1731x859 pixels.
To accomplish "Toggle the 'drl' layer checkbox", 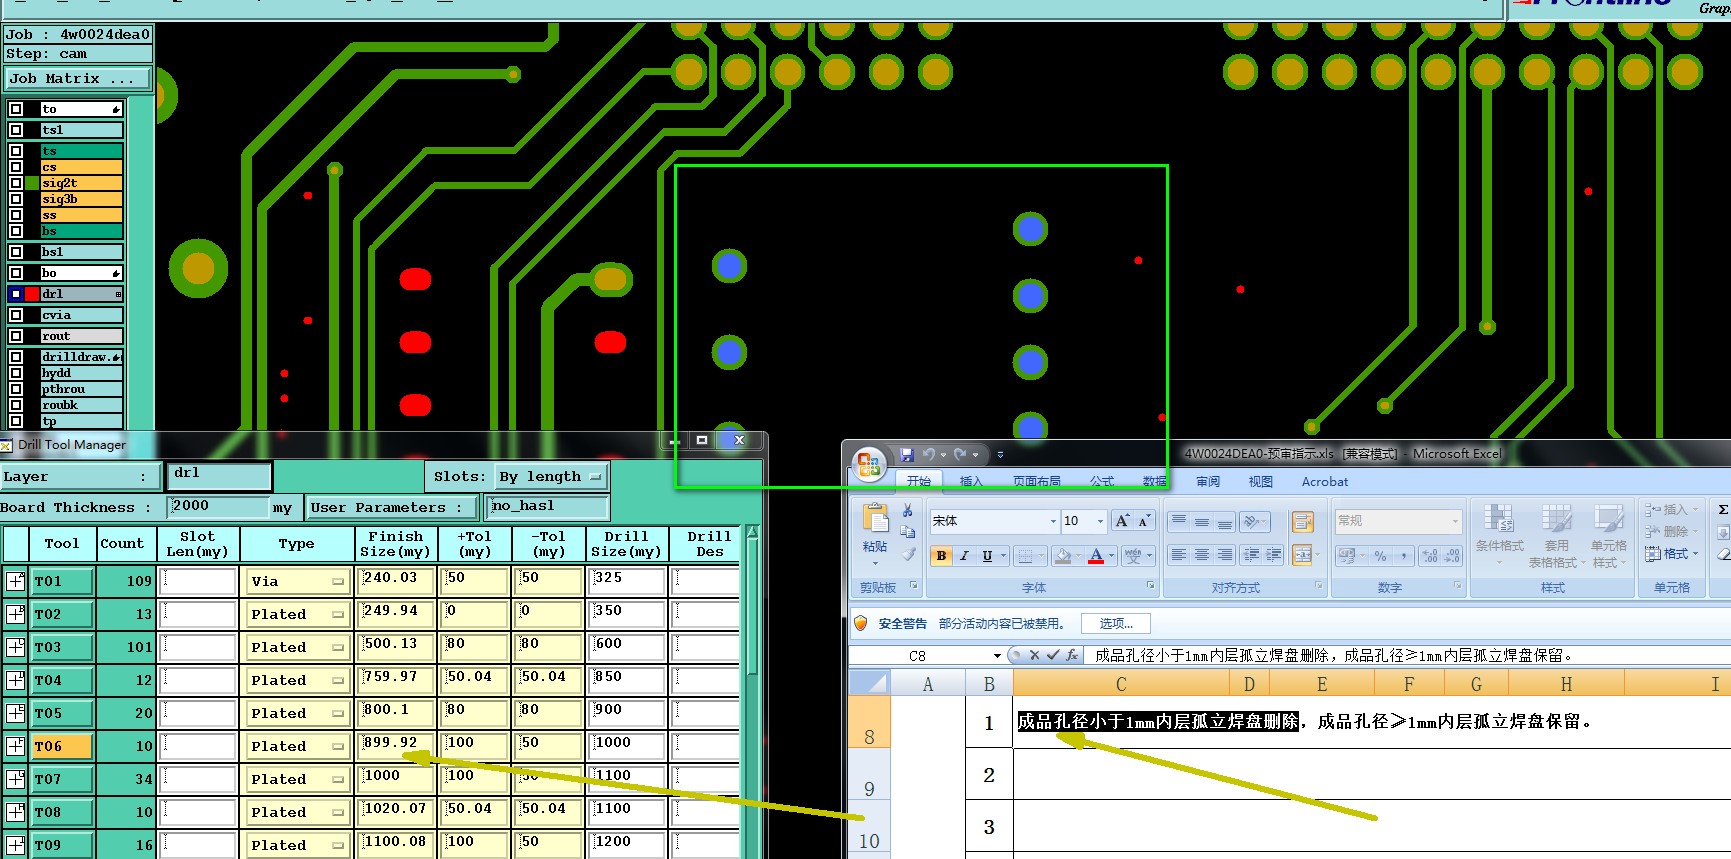I will (16, 294).
